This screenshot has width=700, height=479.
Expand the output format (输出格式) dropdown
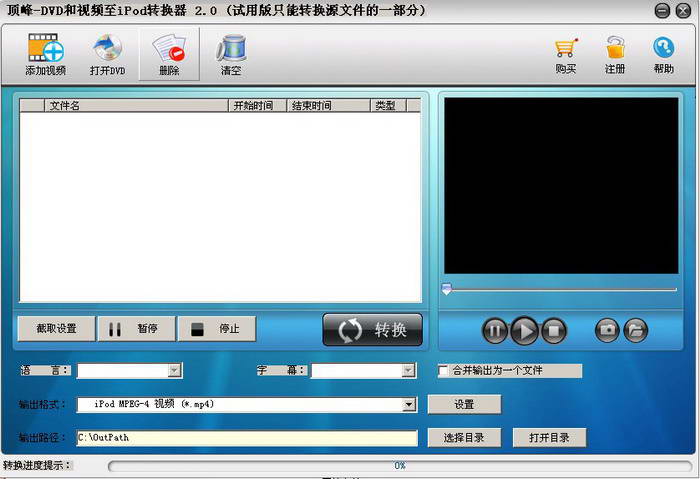pos(408,404)
